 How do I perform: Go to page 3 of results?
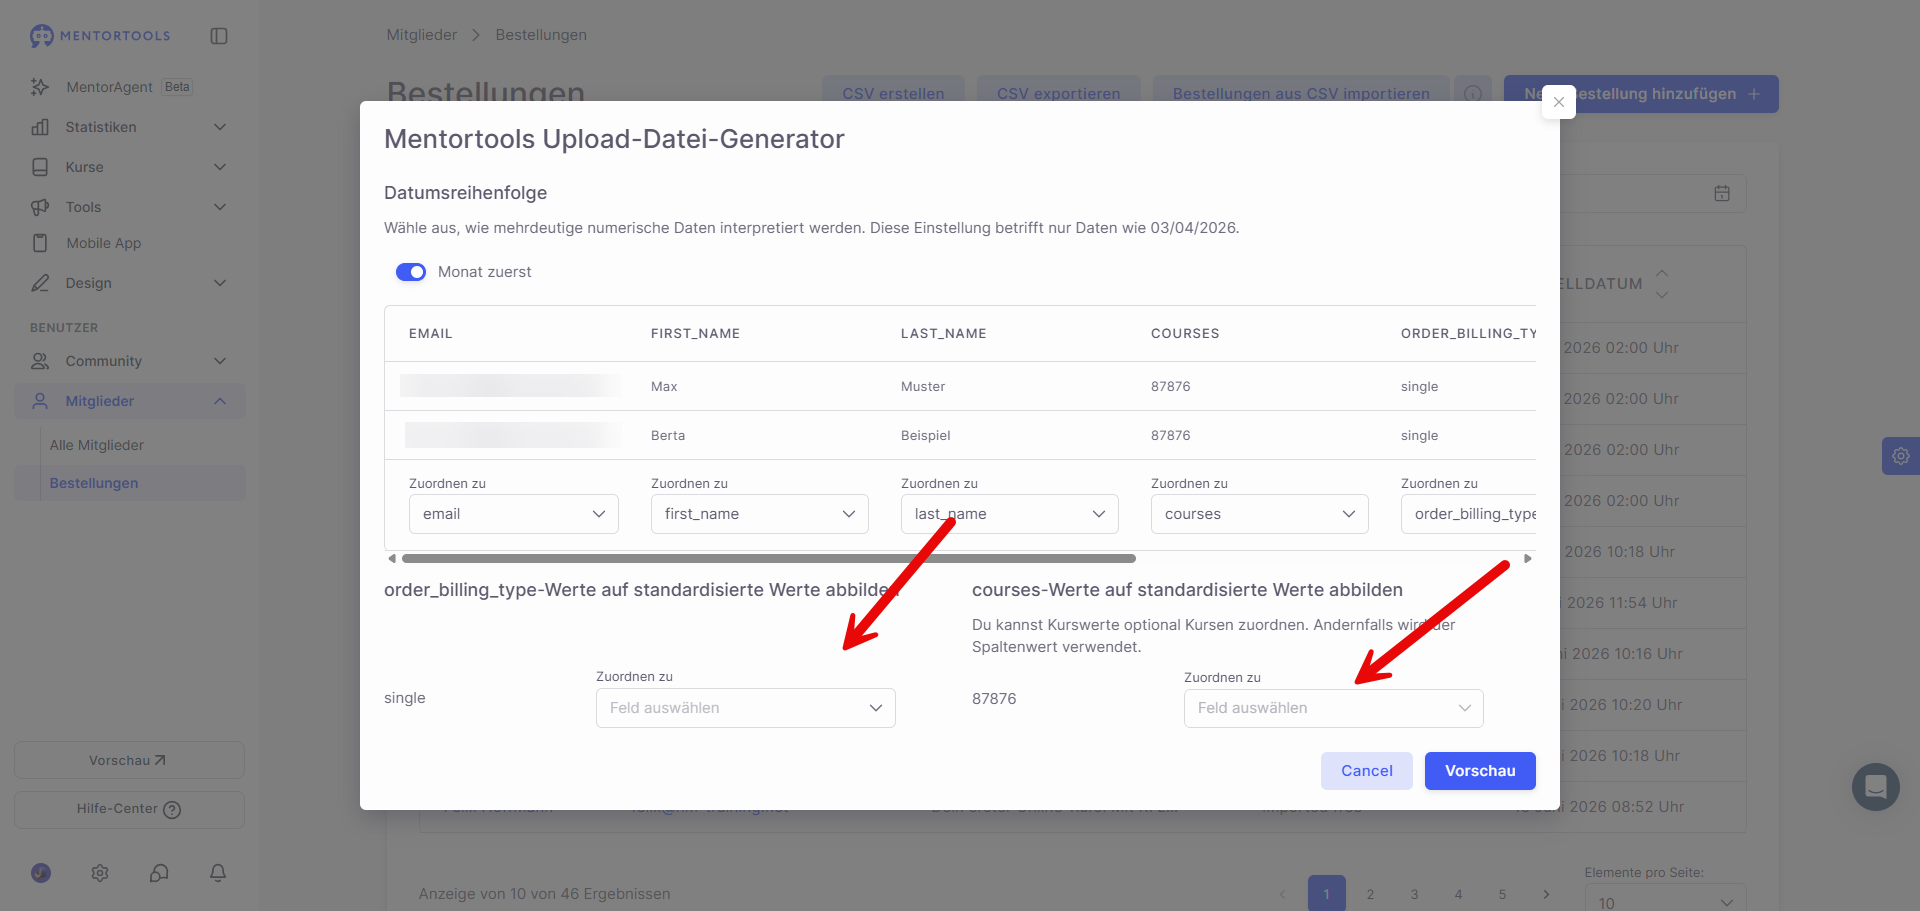point(1414,894)
